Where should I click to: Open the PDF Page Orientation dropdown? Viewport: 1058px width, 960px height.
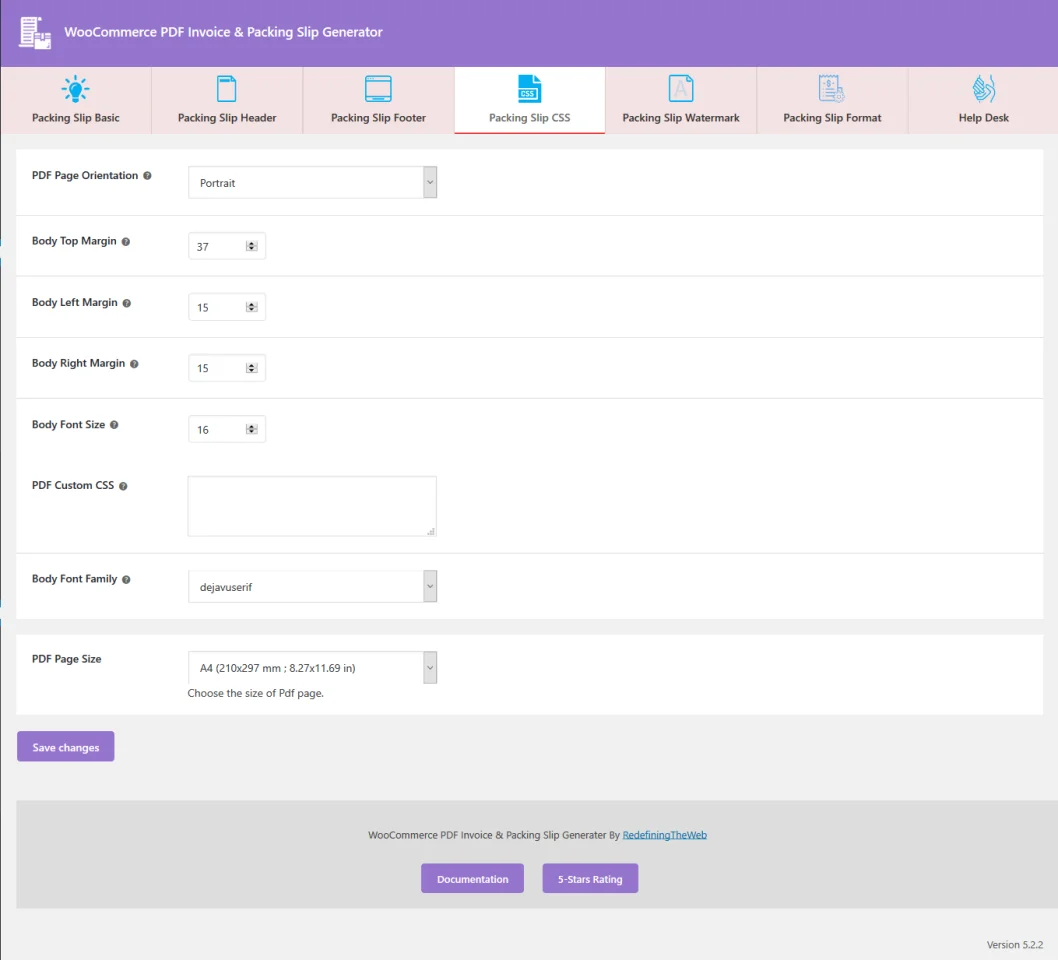coord(312,183)
